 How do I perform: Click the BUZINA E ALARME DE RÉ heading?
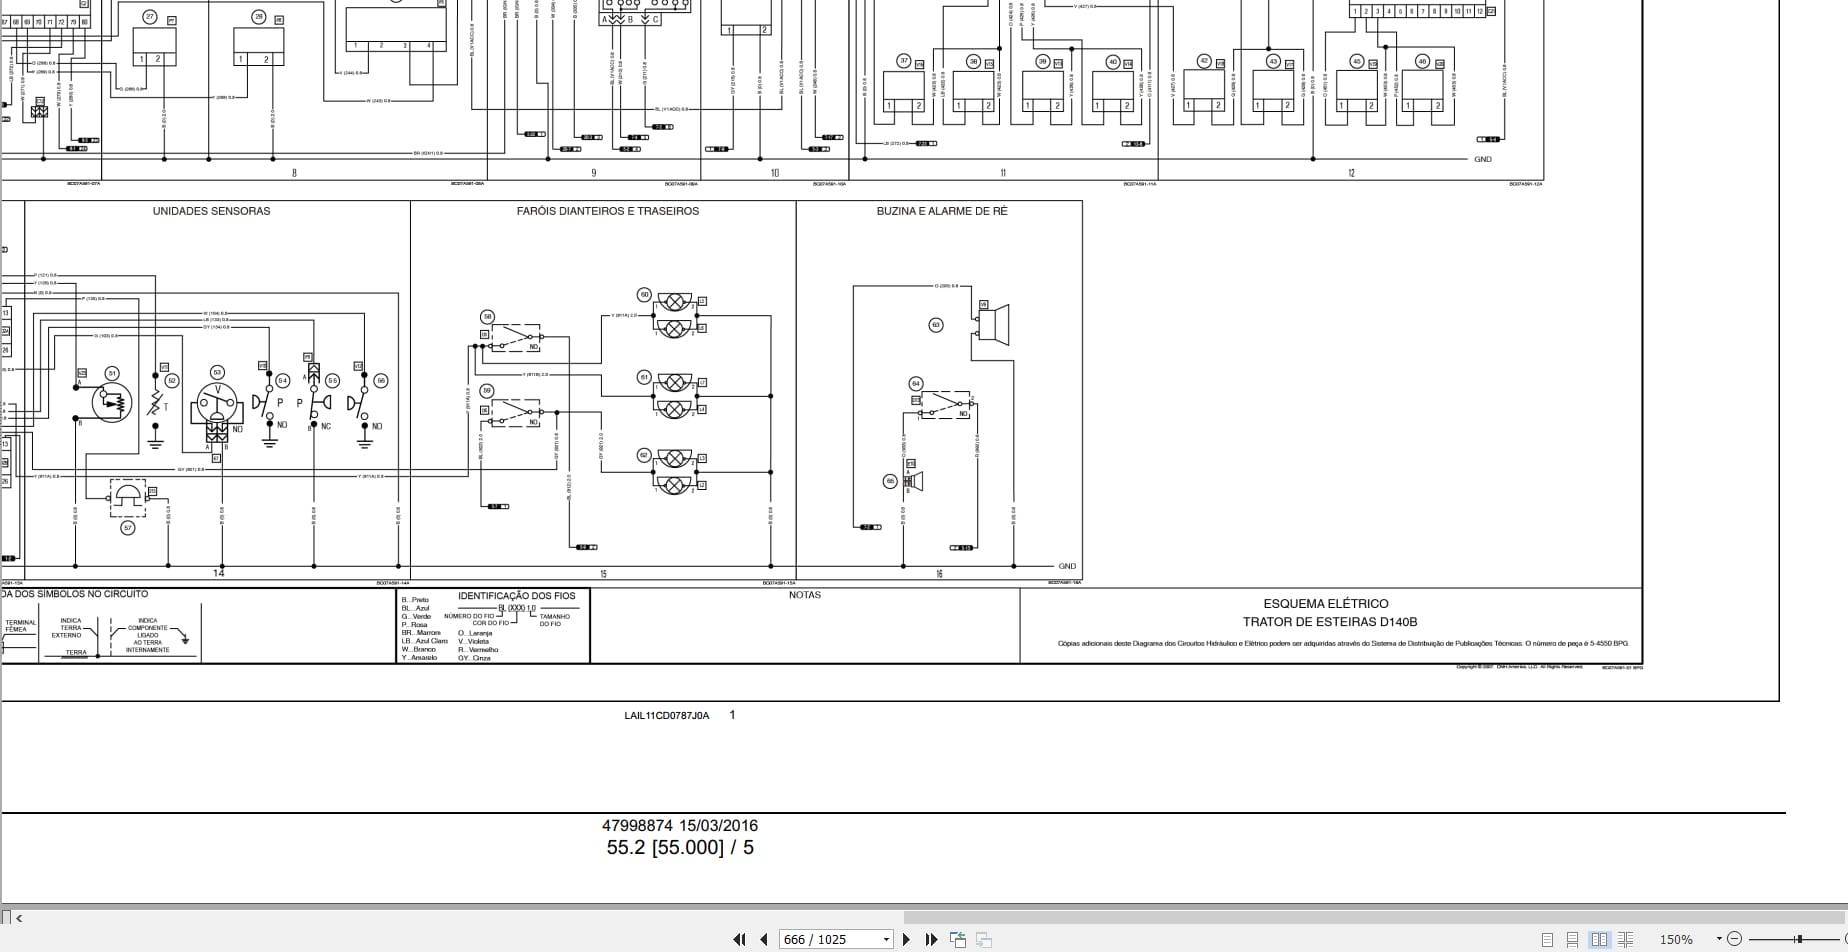[x=942, y=211]
